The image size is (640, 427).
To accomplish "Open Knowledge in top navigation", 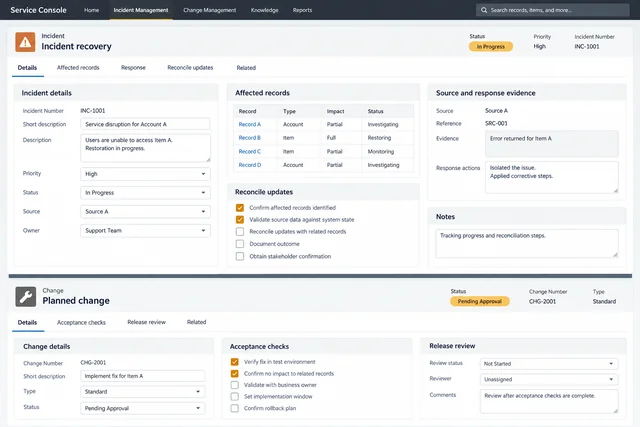I will point(264,10).
